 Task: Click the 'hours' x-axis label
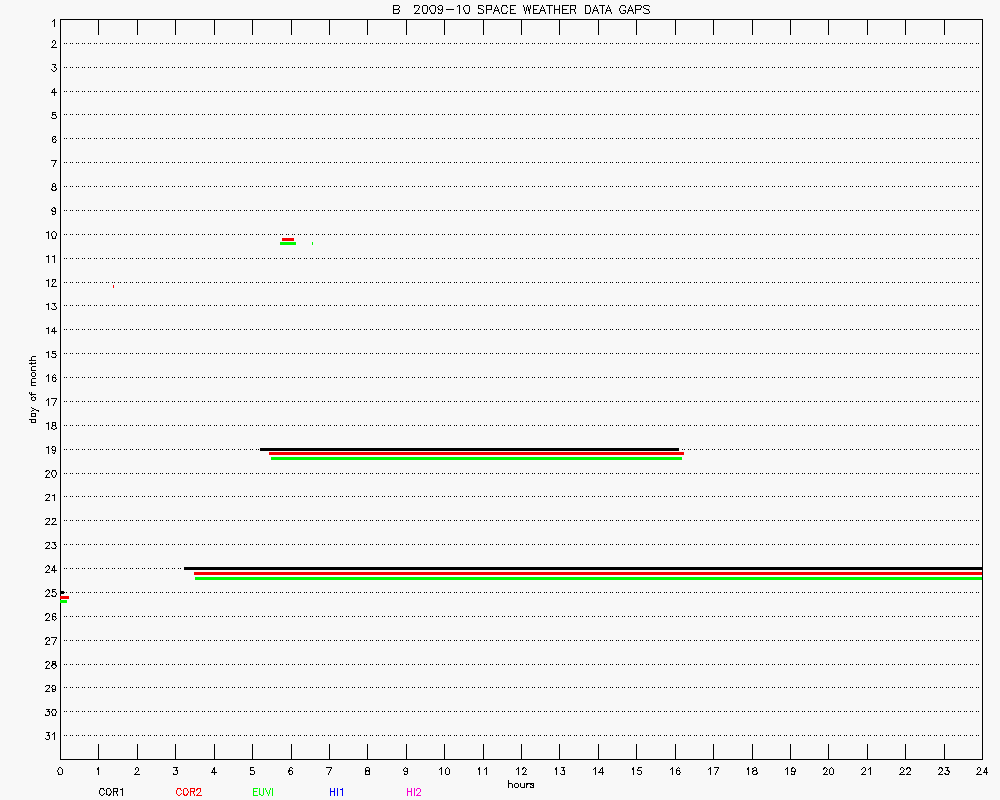pos(521,785)
